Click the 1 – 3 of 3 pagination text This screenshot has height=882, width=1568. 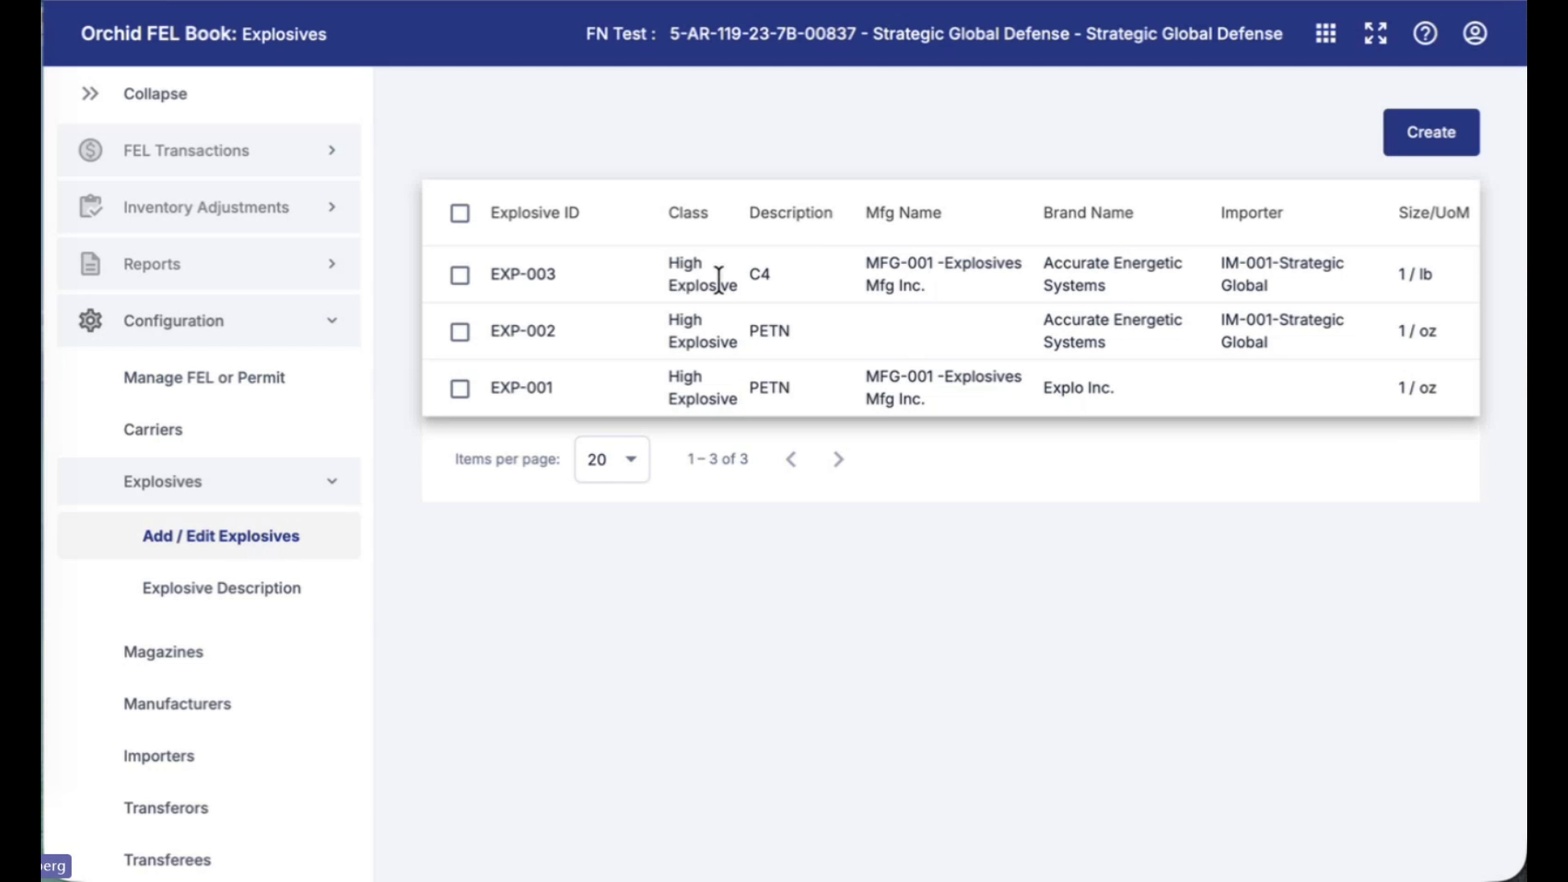point(717,459)
